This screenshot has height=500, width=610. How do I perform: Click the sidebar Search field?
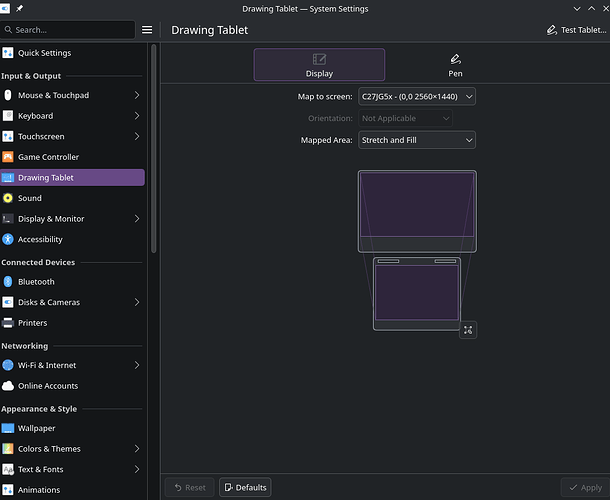coord(70,30)
